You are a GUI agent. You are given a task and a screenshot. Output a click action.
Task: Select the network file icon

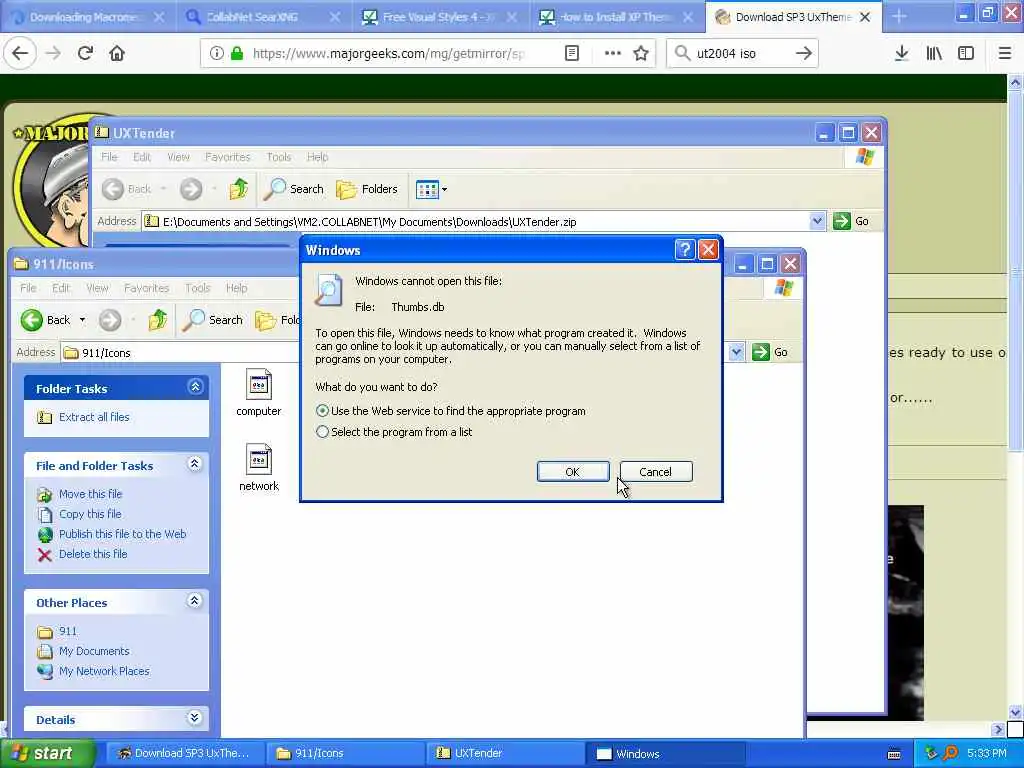(x=259, y=468)
